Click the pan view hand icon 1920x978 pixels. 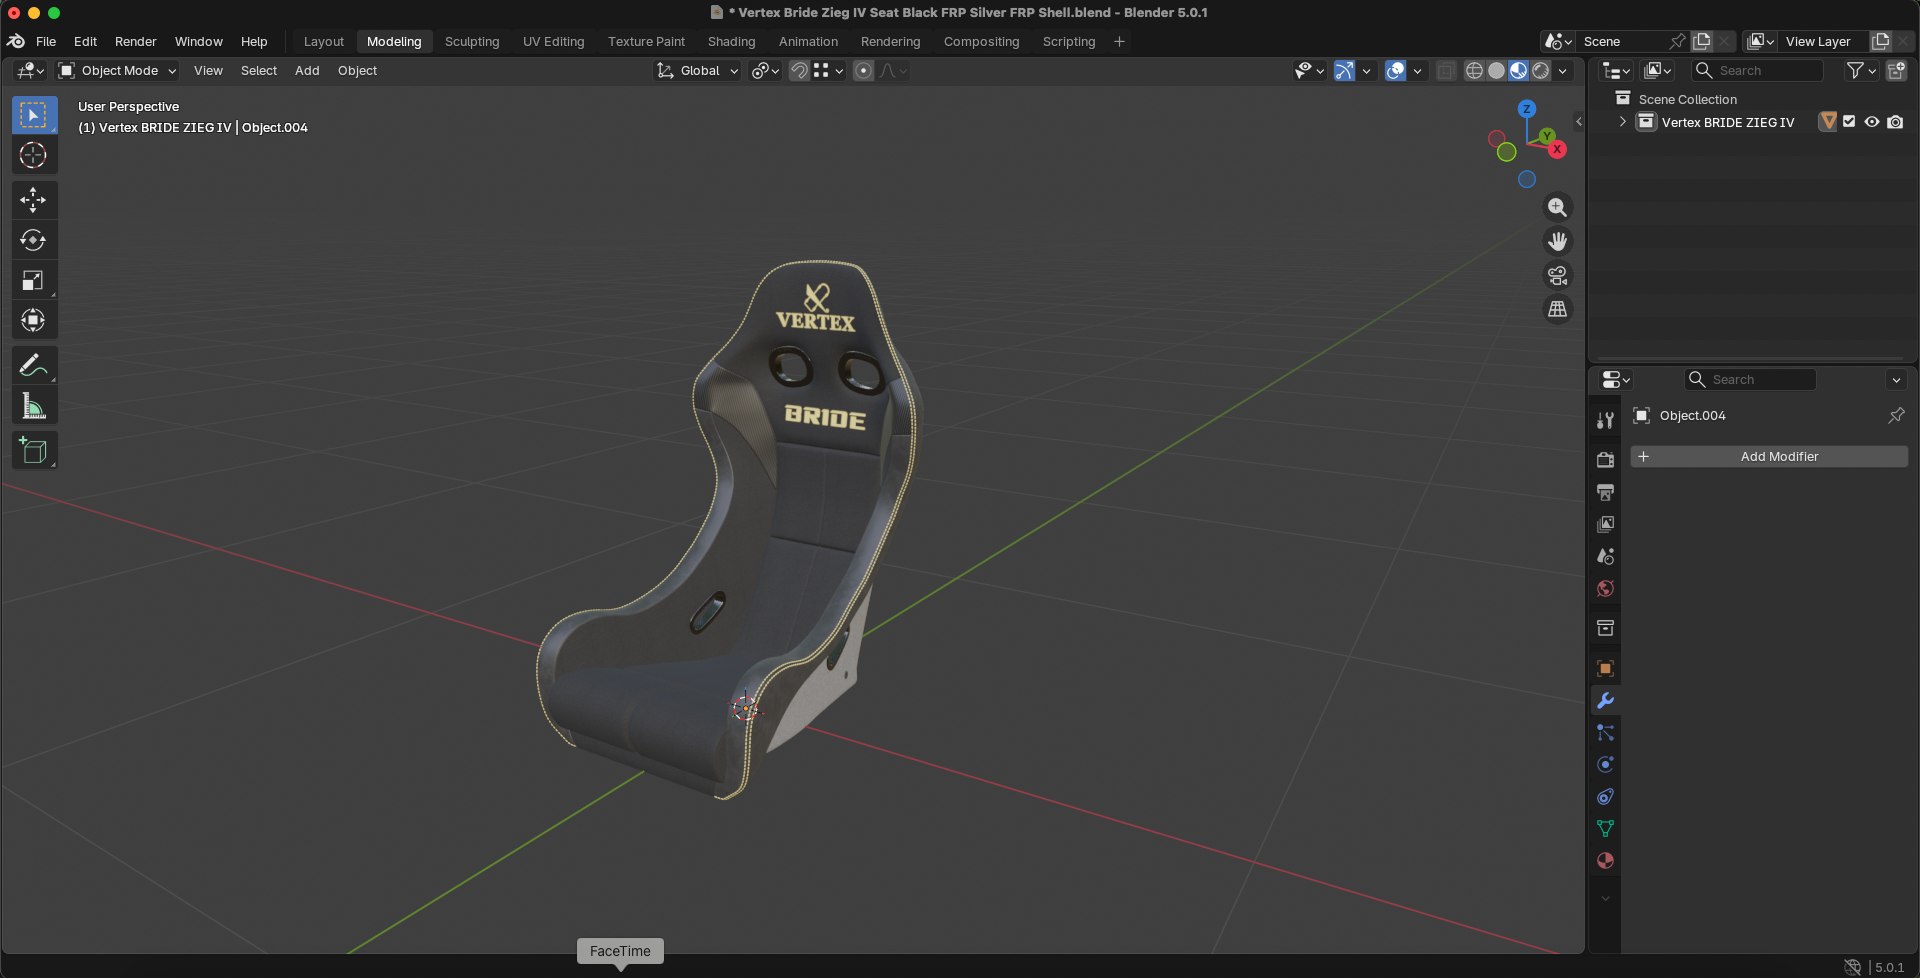[x=1557, y=241]
